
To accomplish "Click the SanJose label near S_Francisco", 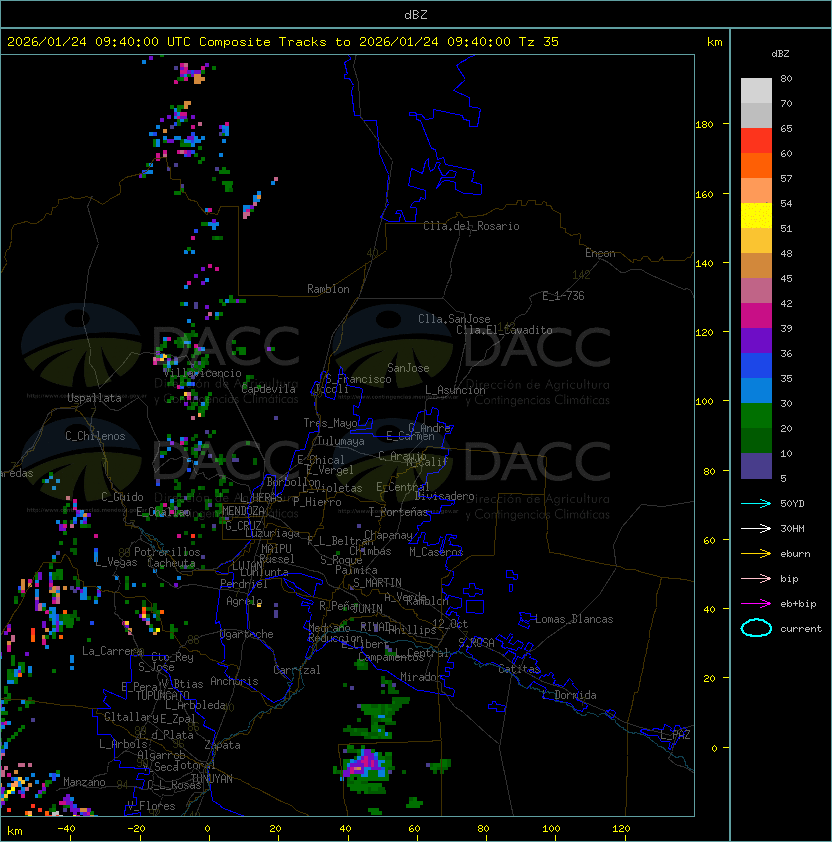I will click(408, 368).
